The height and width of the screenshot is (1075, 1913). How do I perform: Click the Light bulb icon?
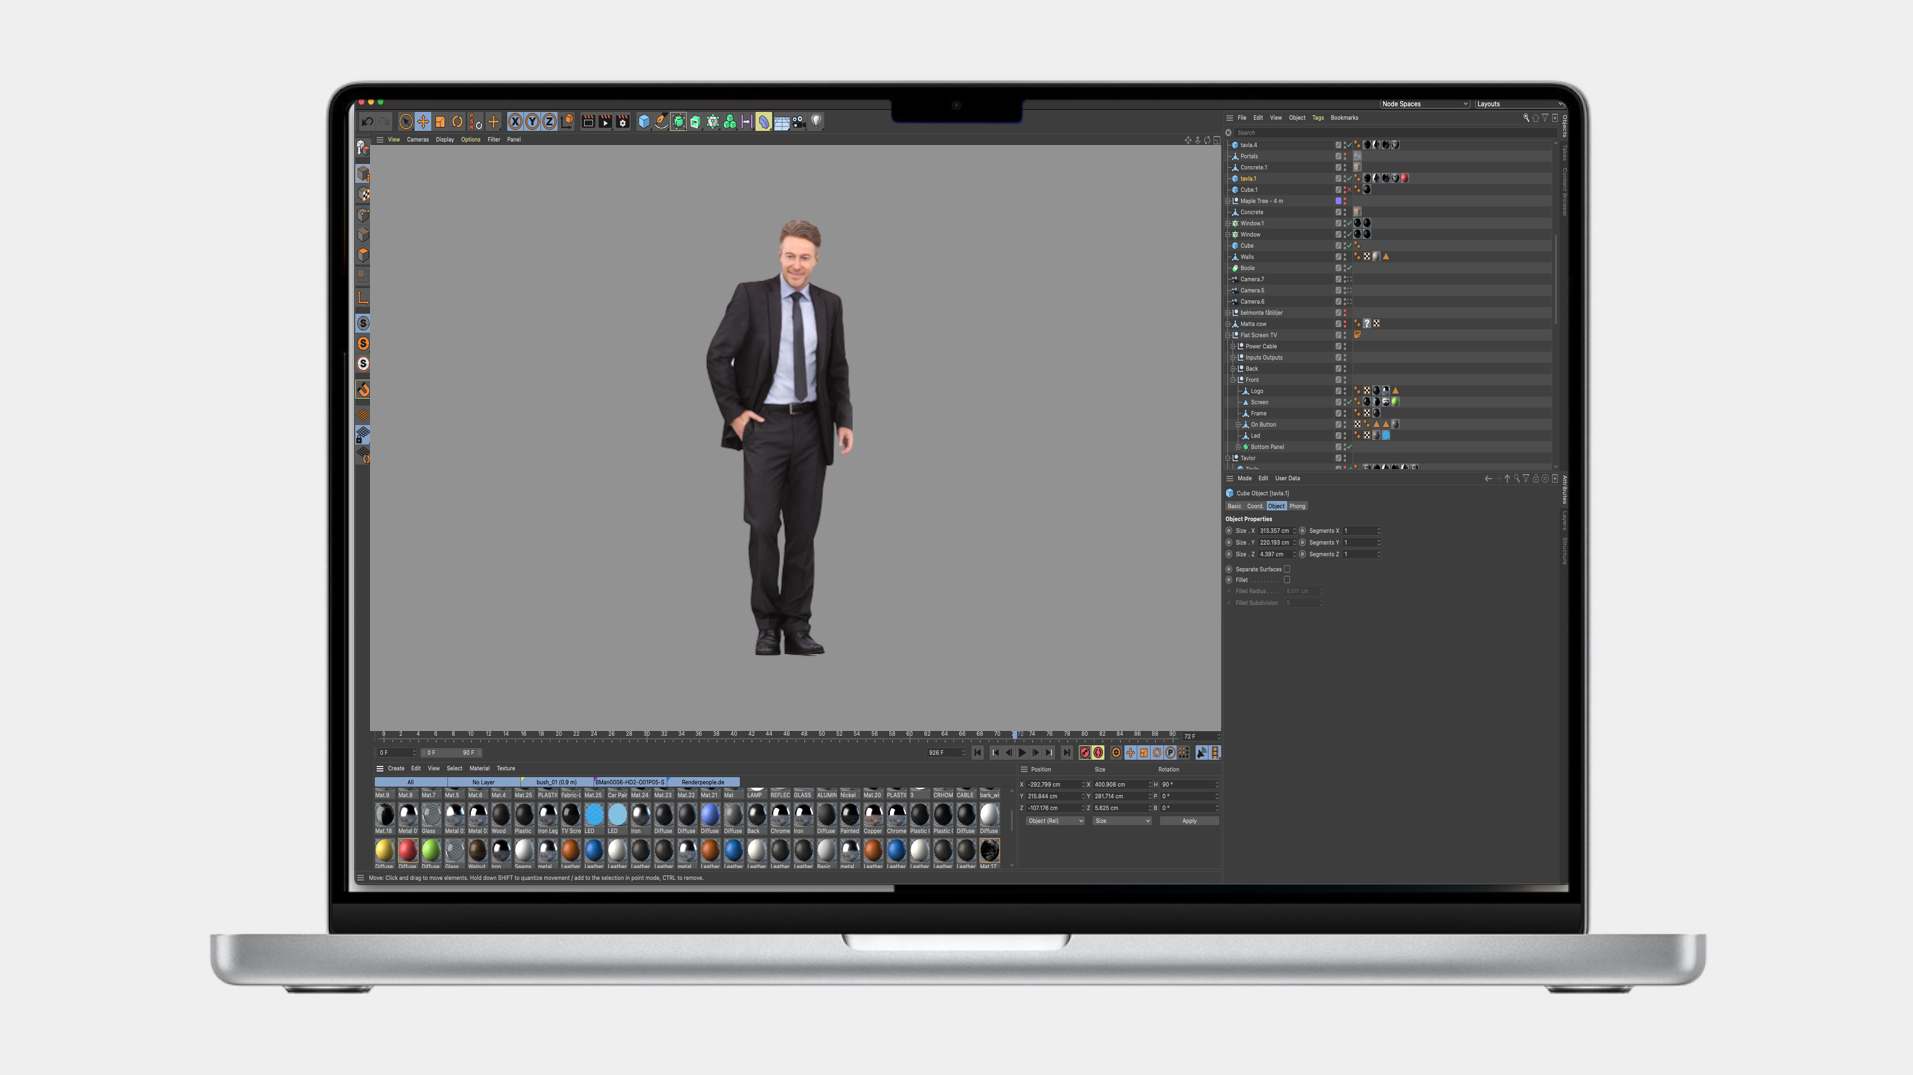(x=816, y=122)
